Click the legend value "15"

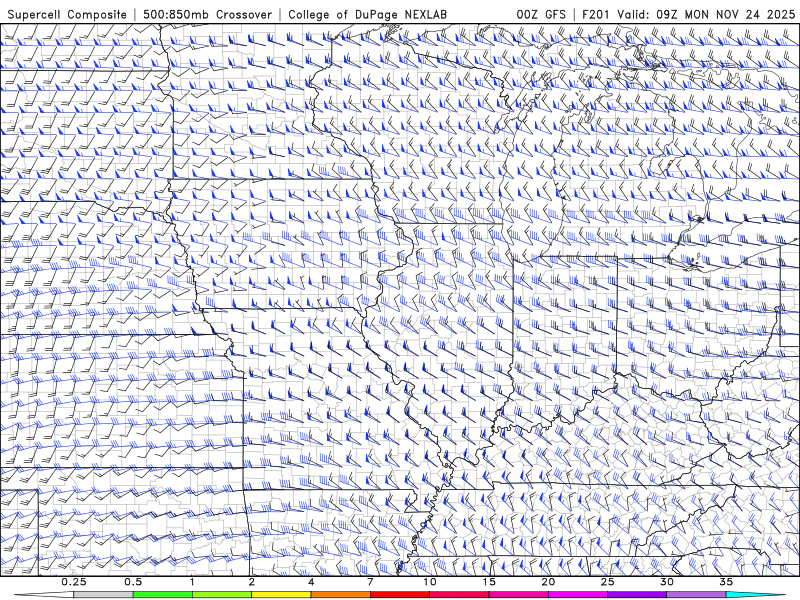[489, 582]
